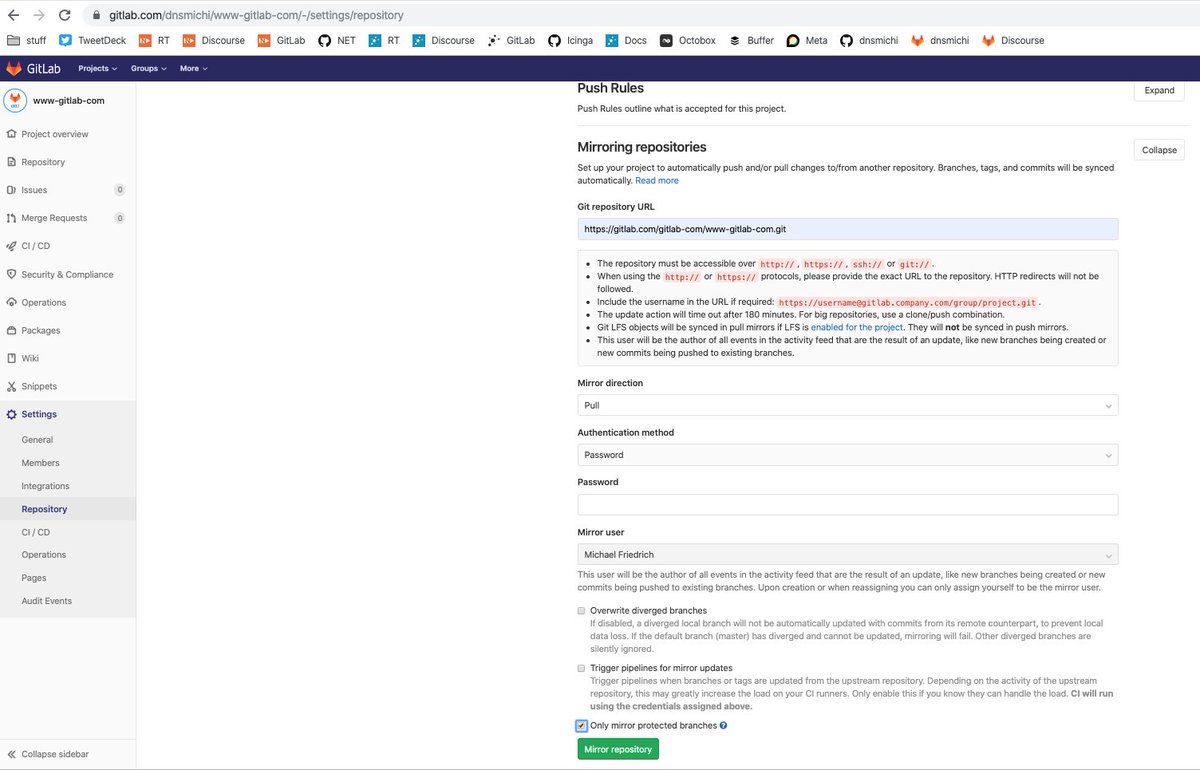Screen dimensions: 1200x770
Task: Click the Mirror repository button
Action: coord(618,749)
